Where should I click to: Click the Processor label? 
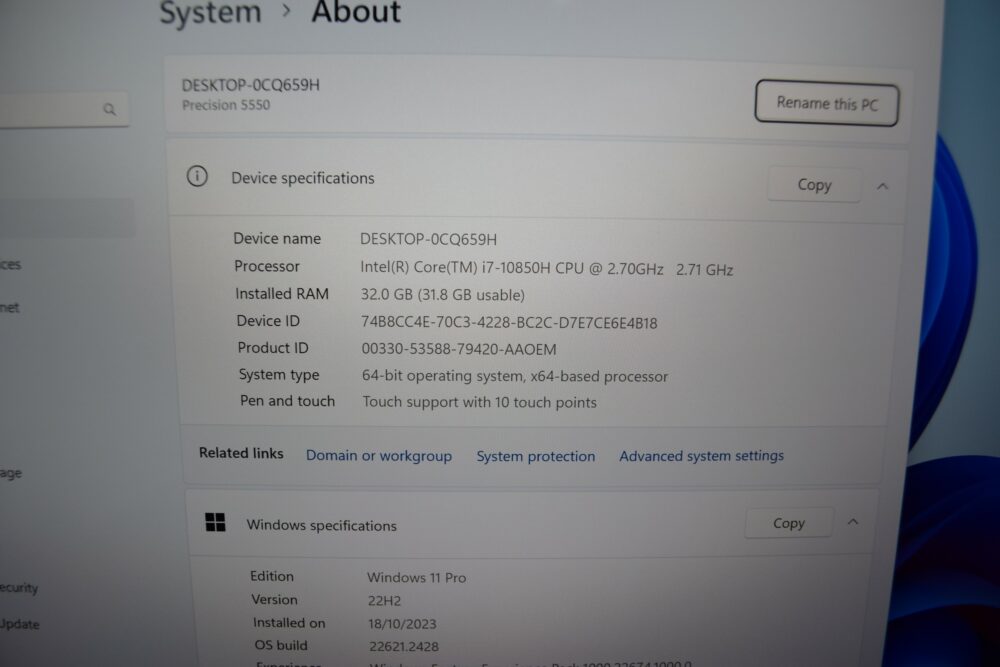coord(267,266)
